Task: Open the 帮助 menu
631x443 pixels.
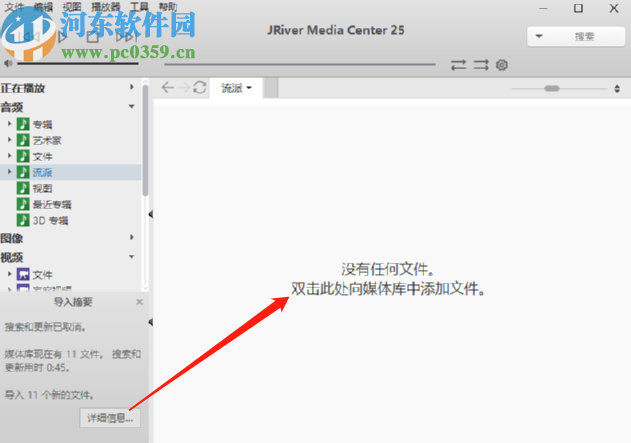Action: [168, 6]
